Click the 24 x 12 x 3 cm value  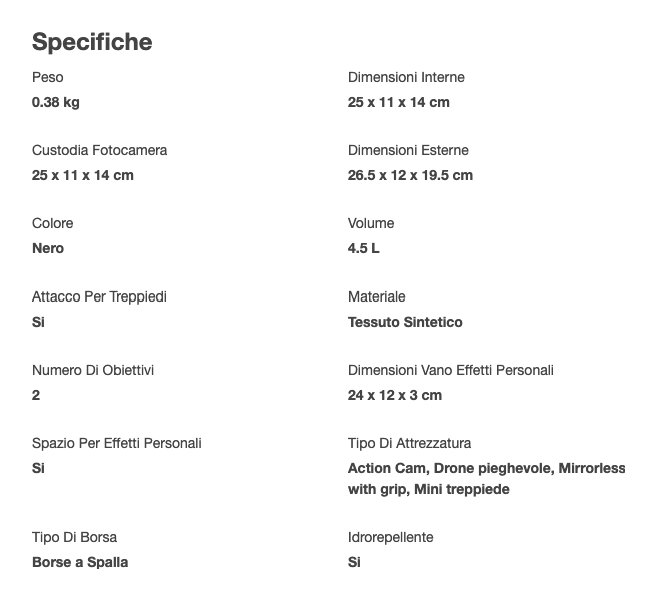pyautogui.click(x=395, y=395)
